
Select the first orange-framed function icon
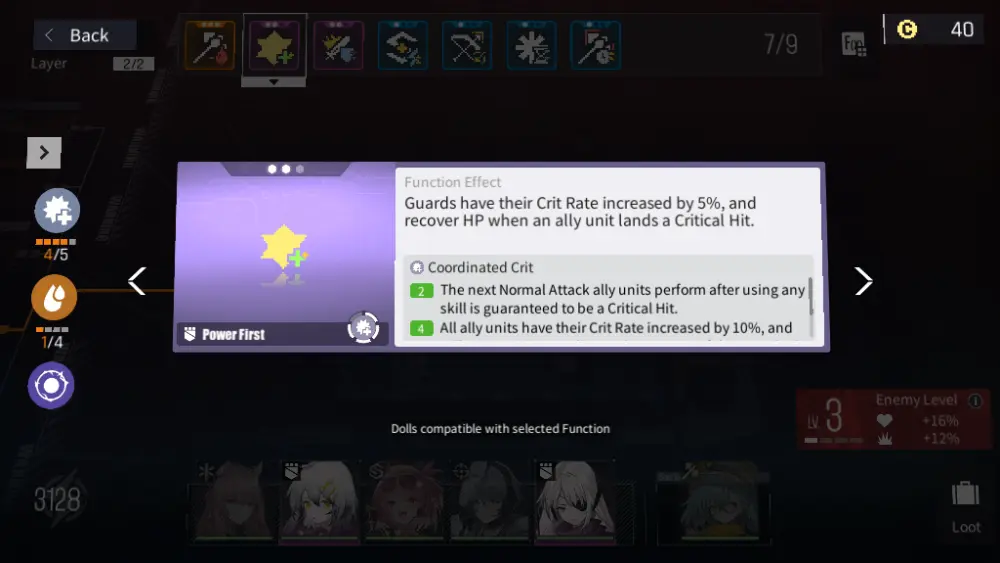[x=210, y=45]
